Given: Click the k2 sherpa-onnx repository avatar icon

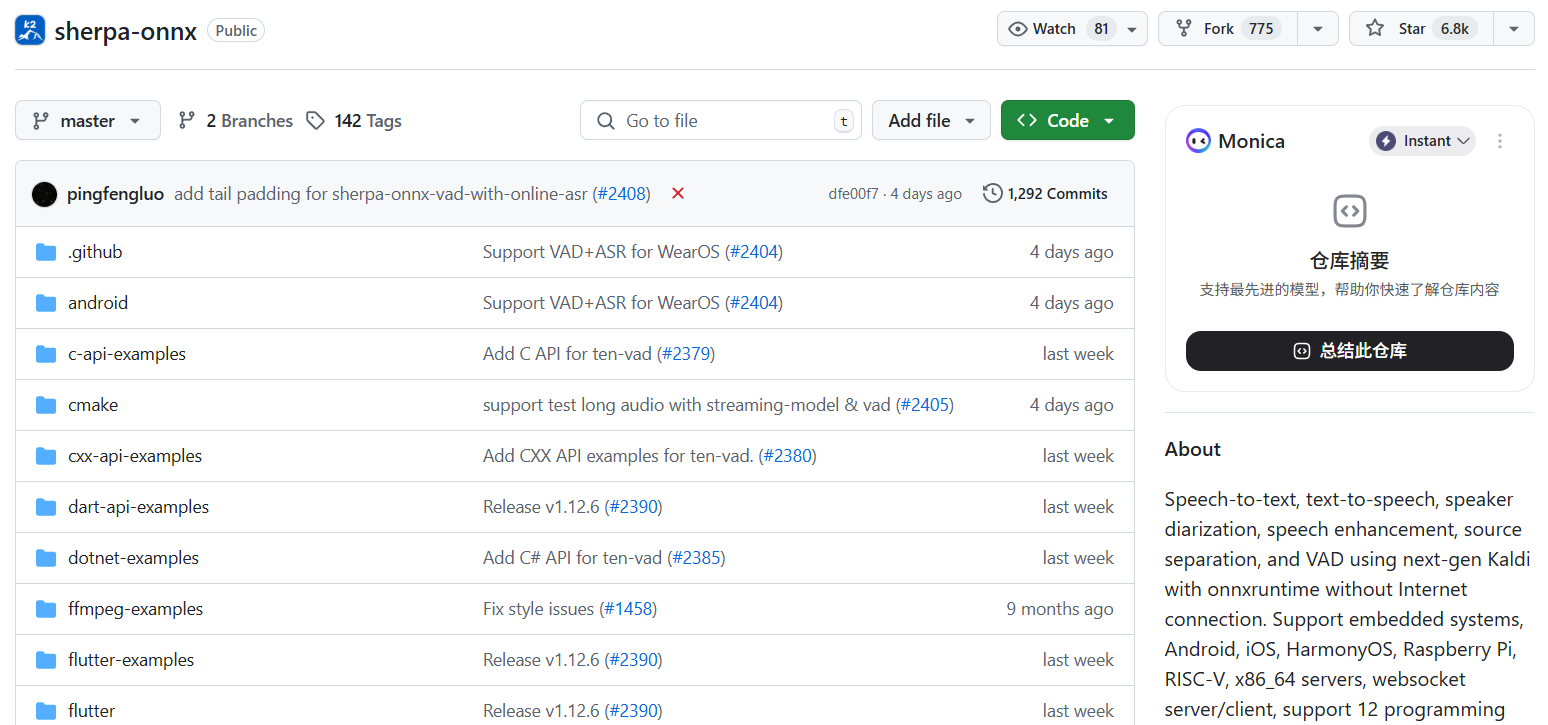Looking at the screenshot, I should coord(30,30).
